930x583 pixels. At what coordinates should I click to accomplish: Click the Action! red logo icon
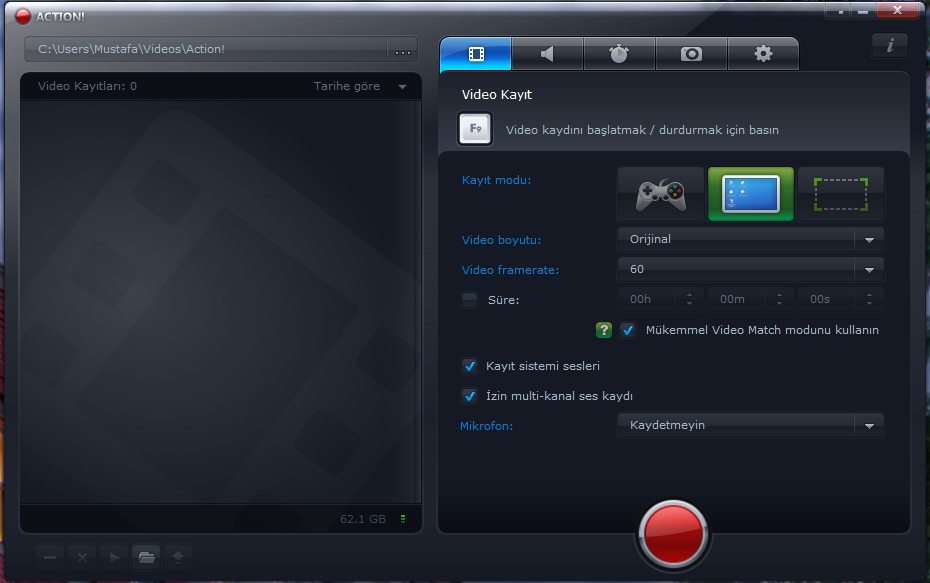point(23,16)
